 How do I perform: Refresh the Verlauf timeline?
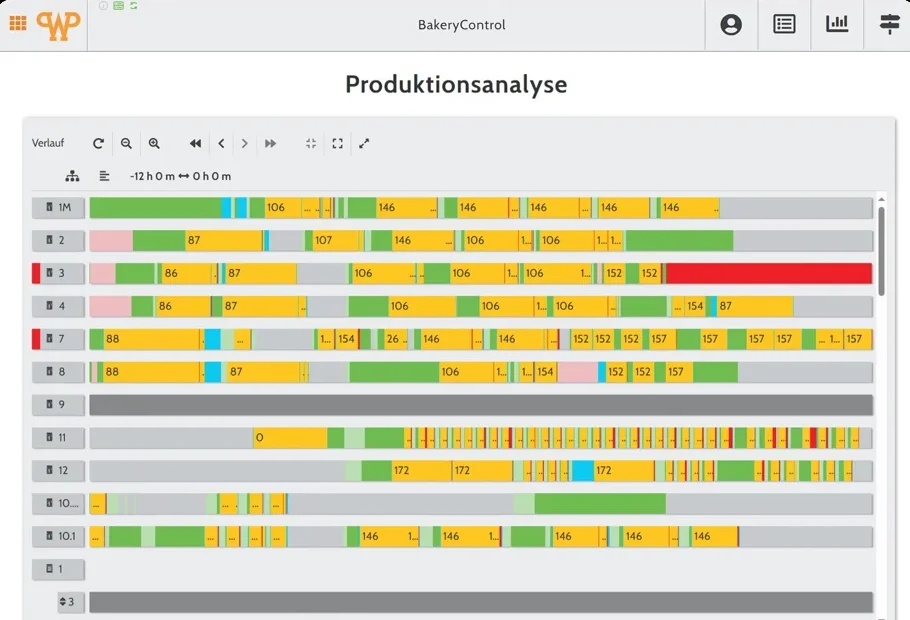(98, 143)
